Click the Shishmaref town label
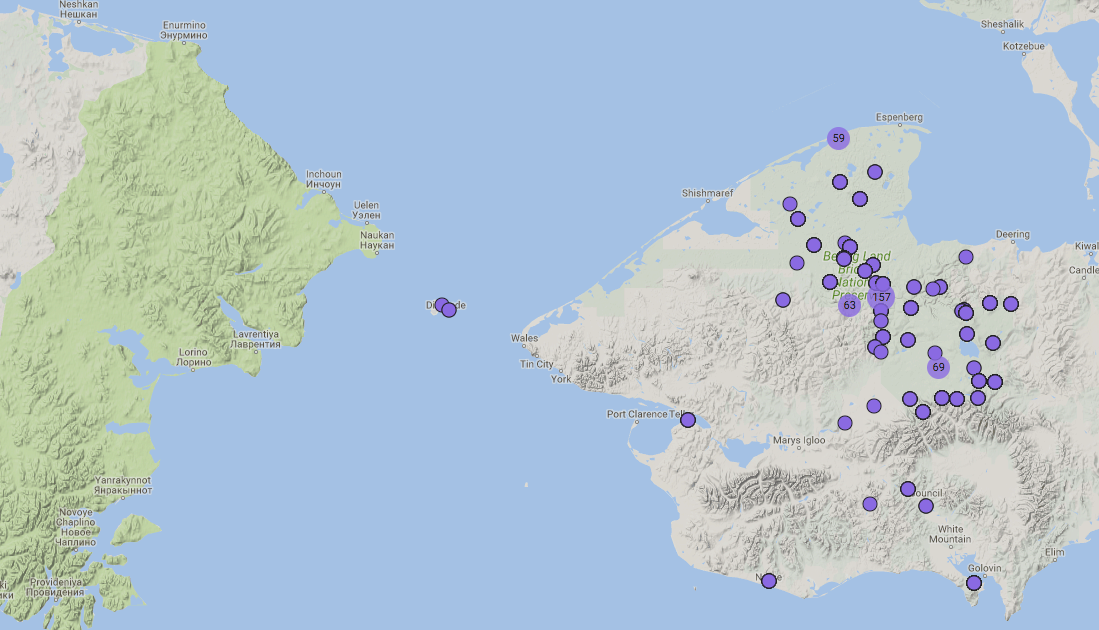This screenshot has width=1099, height=630. pyautogui.click(x=707, y=193)
